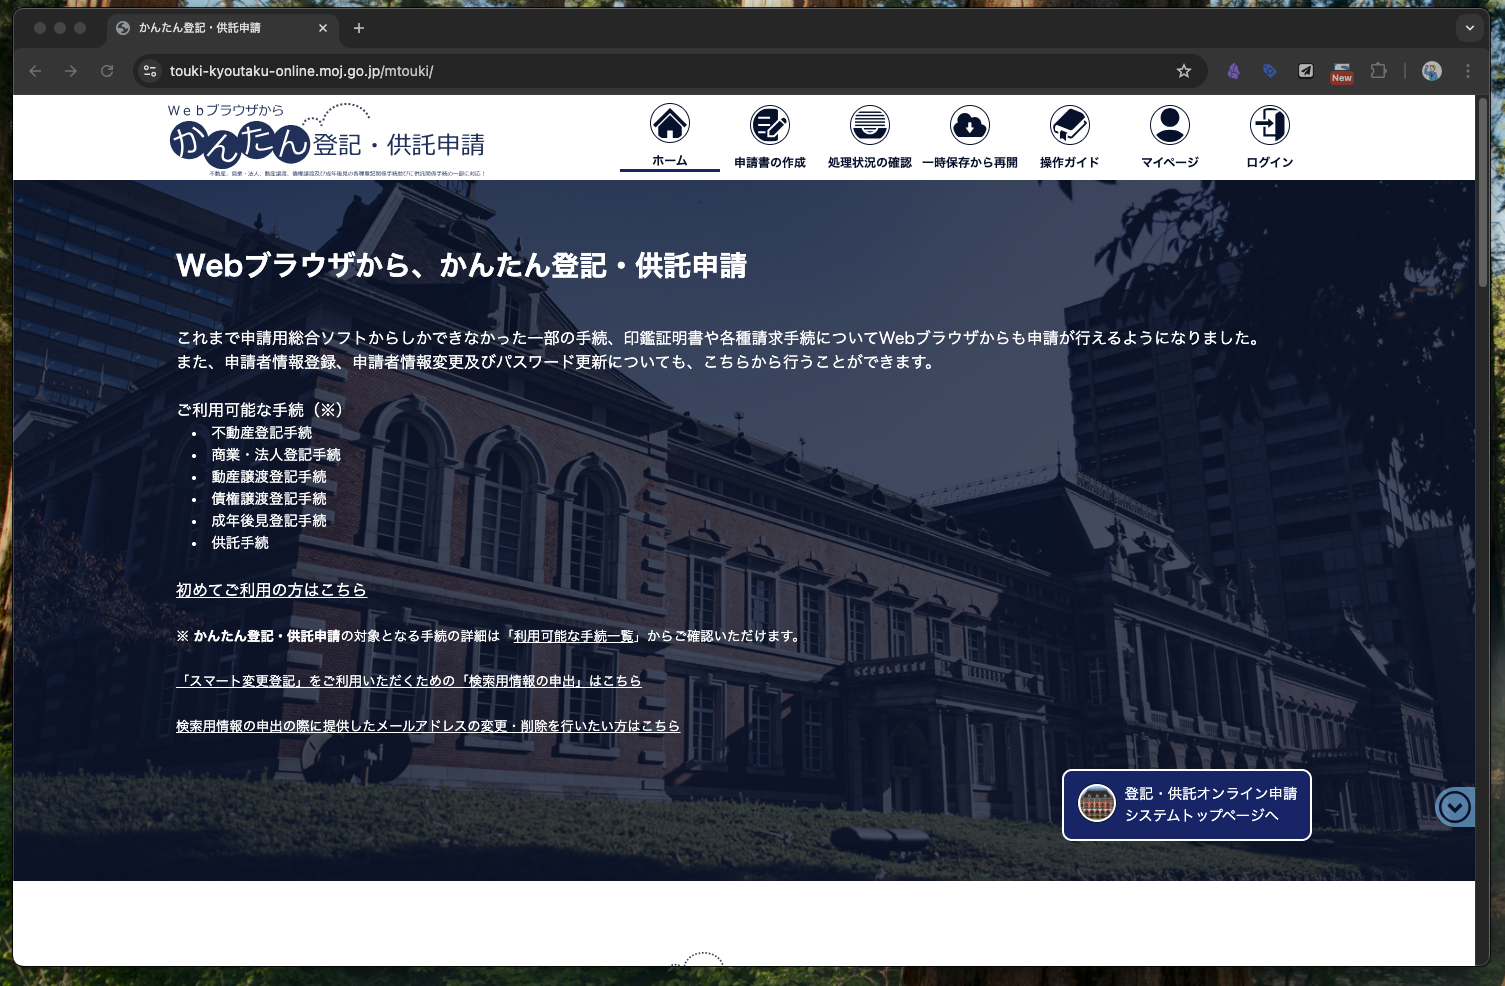Click the ログイン login icon

(x=1269, y=125)
